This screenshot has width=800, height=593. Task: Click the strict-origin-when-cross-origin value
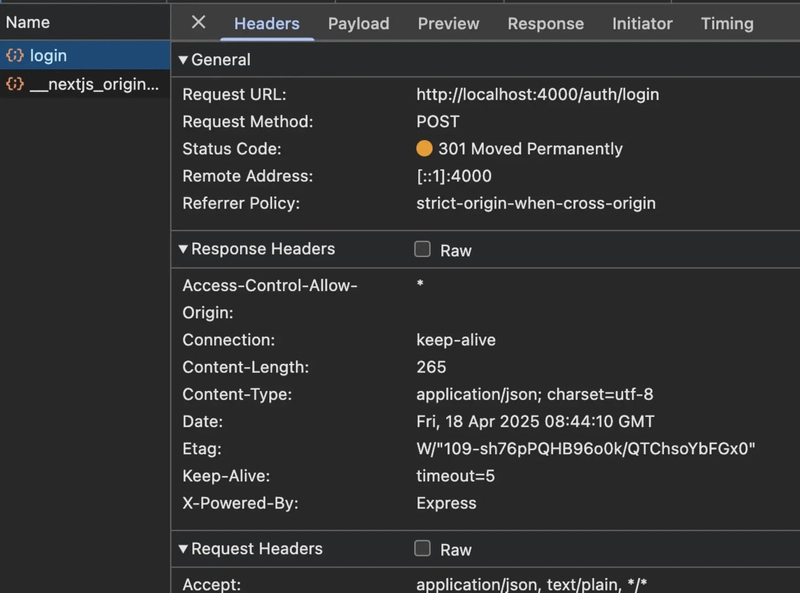point(536,203)
